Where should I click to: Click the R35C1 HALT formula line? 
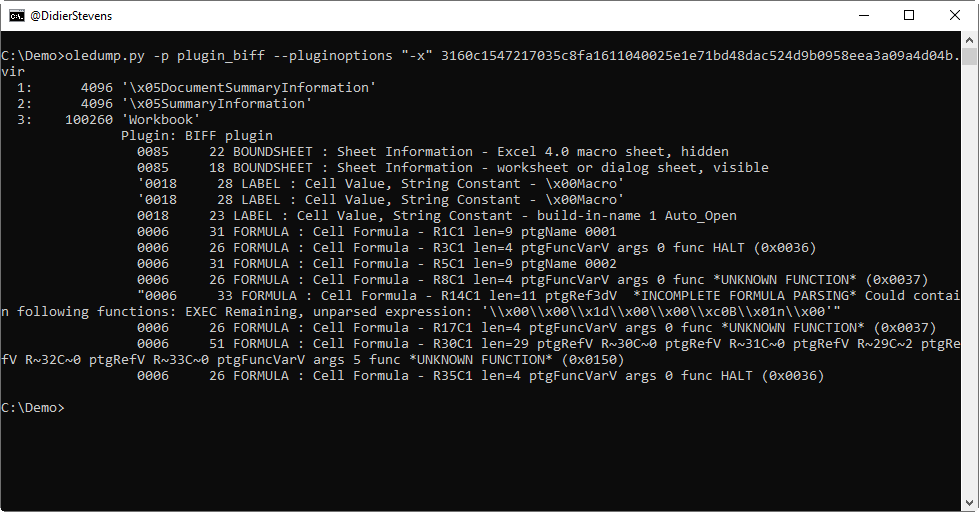coord(480,375)
